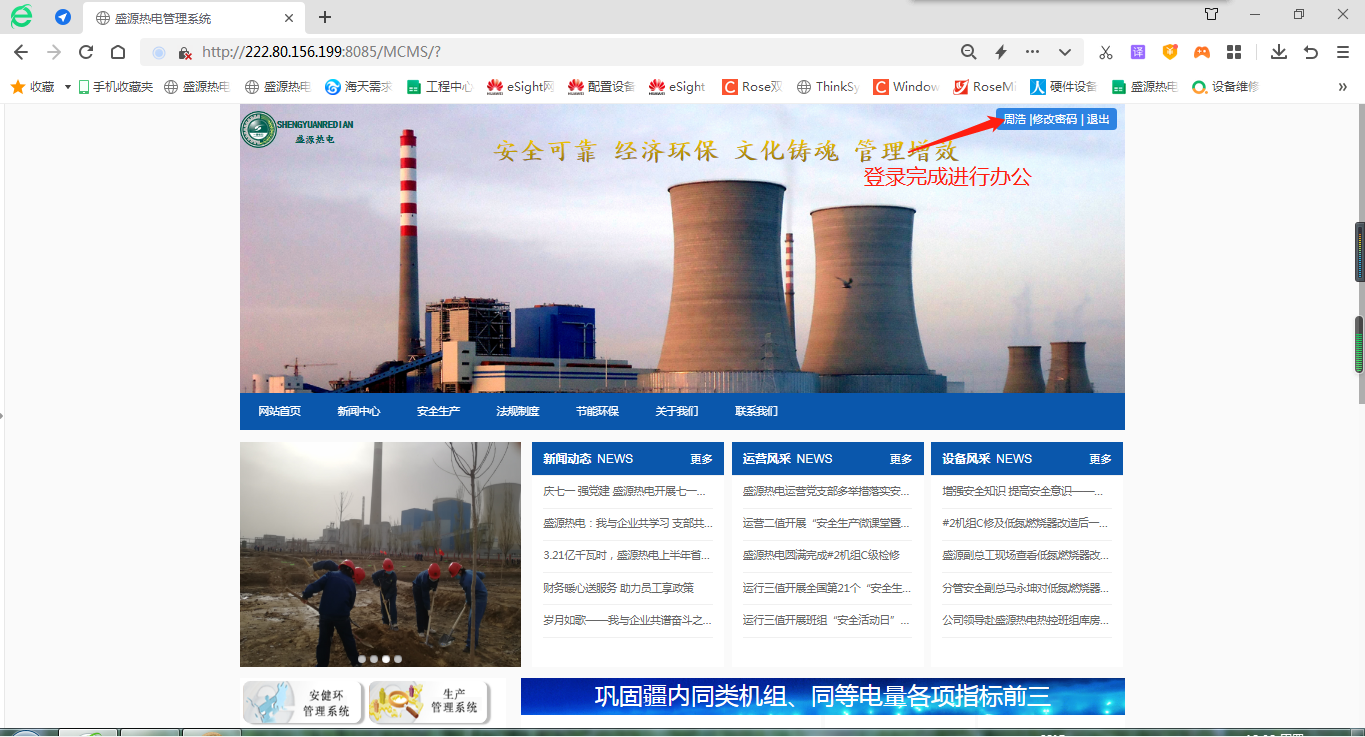Open news item 岁月如歌——我与企业共谱奋斗之
The image size is (1365, 737).
pyautogui.click(x=626, y=620)
